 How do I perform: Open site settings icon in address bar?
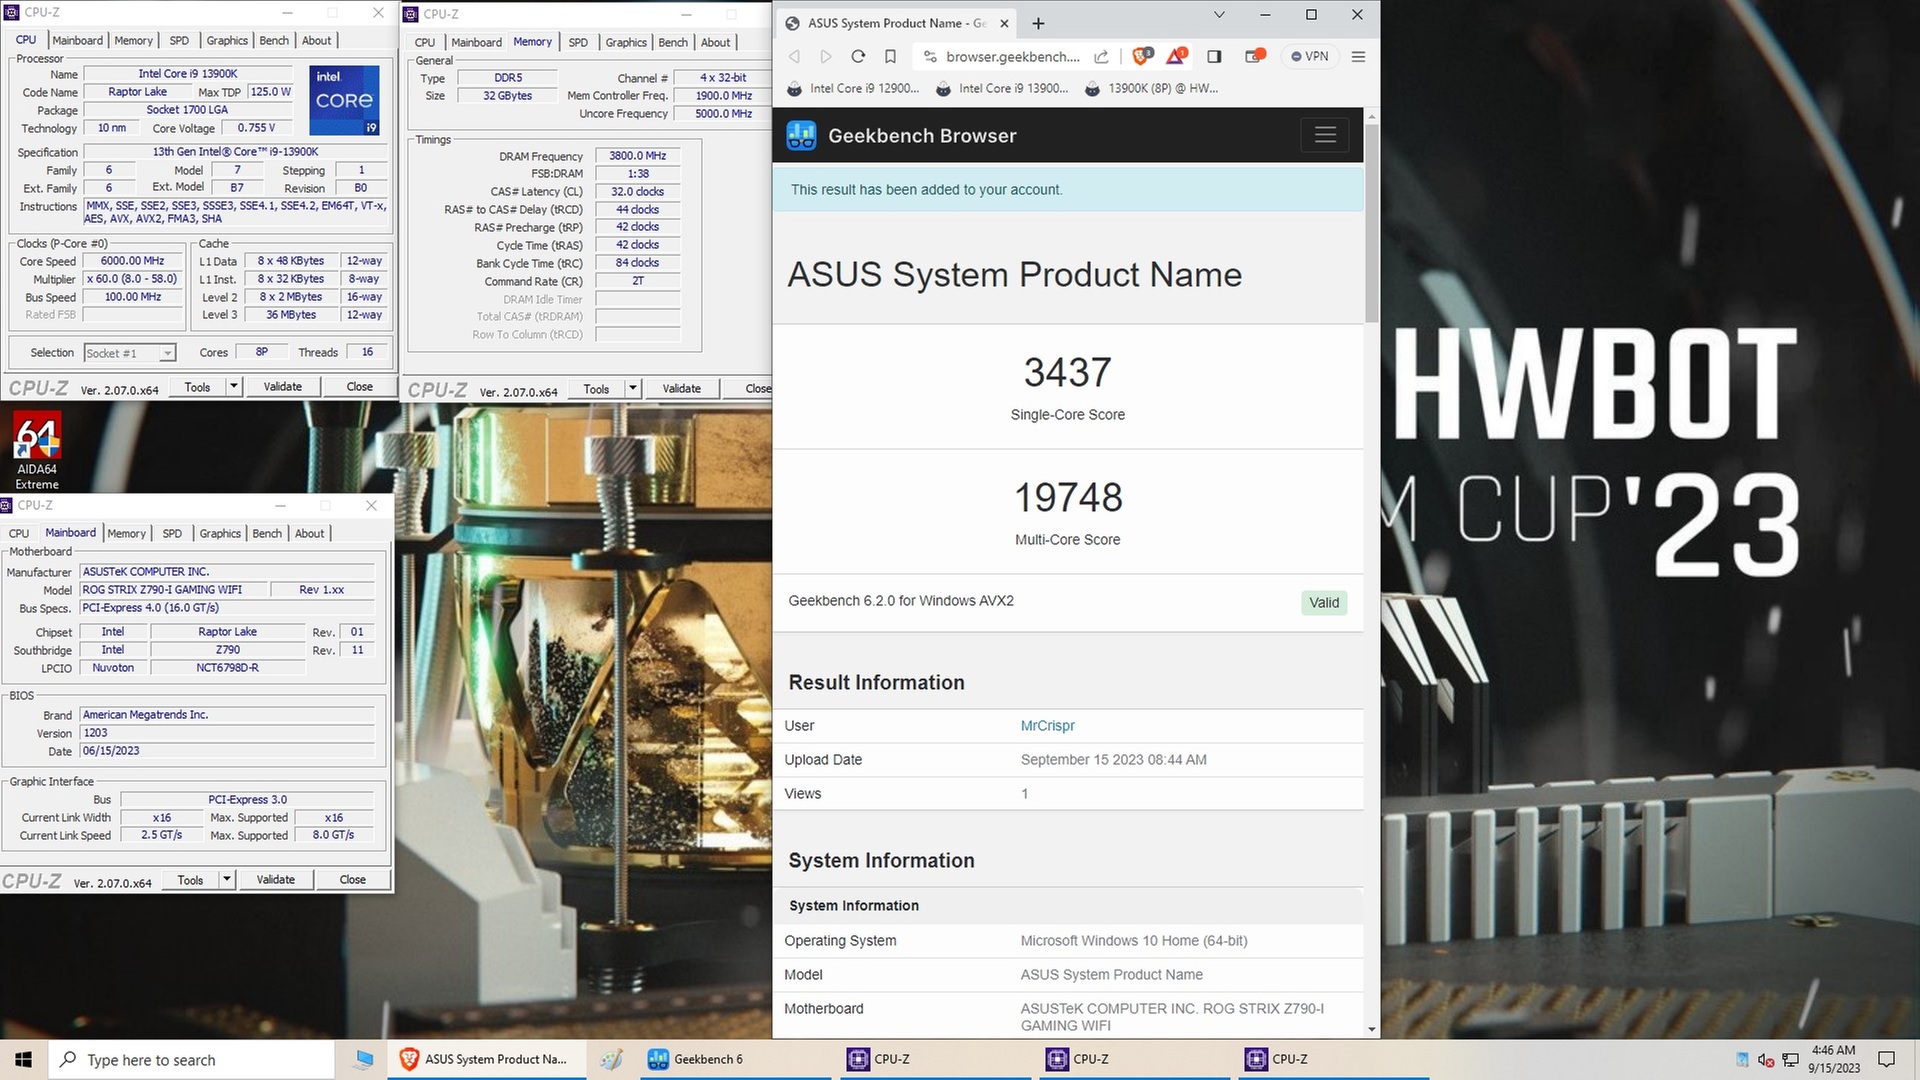[x=930, y=56]
